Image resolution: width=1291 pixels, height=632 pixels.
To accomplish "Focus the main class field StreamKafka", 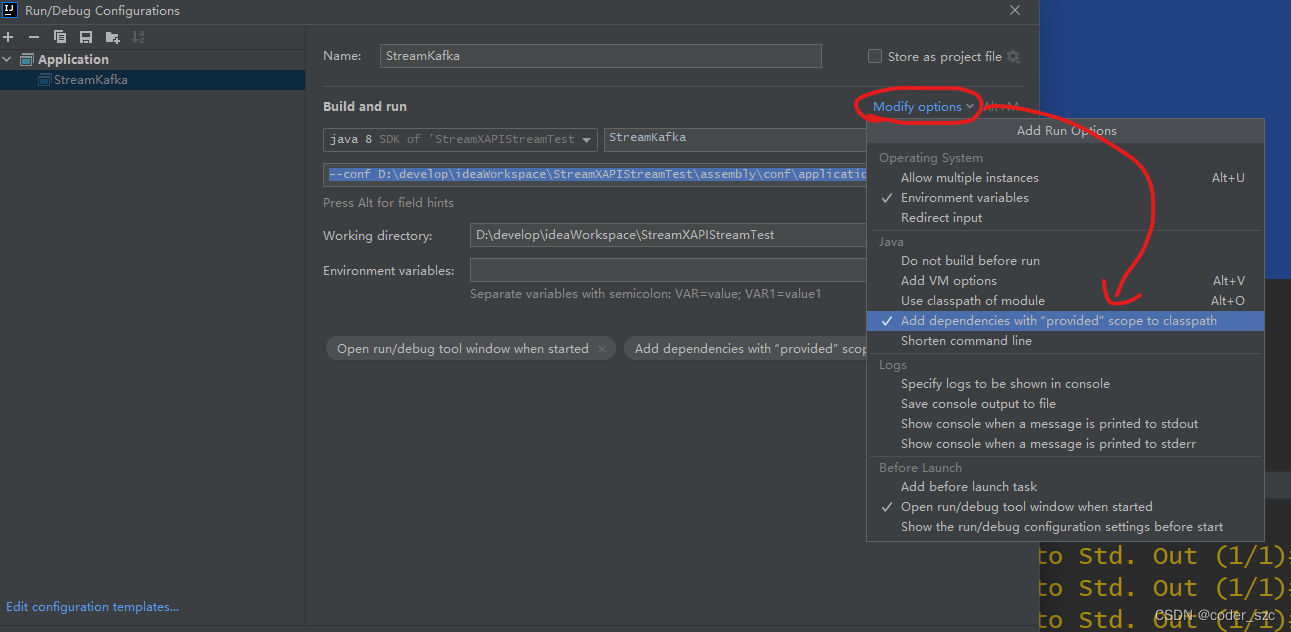I will (735, 139).
